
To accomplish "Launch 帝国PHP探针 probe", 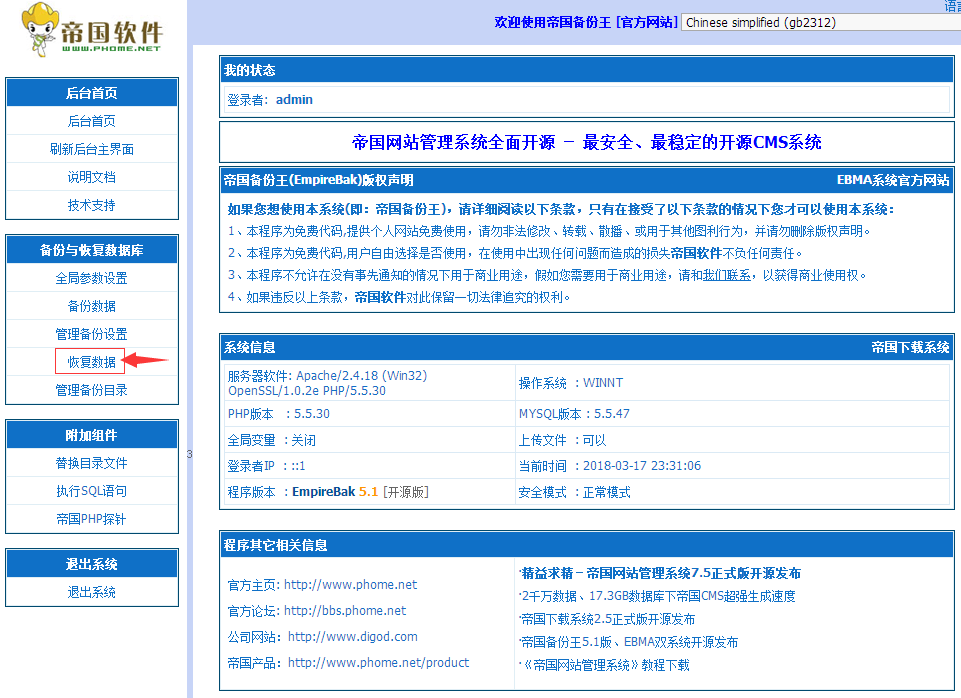I will (x=91, y=519).
